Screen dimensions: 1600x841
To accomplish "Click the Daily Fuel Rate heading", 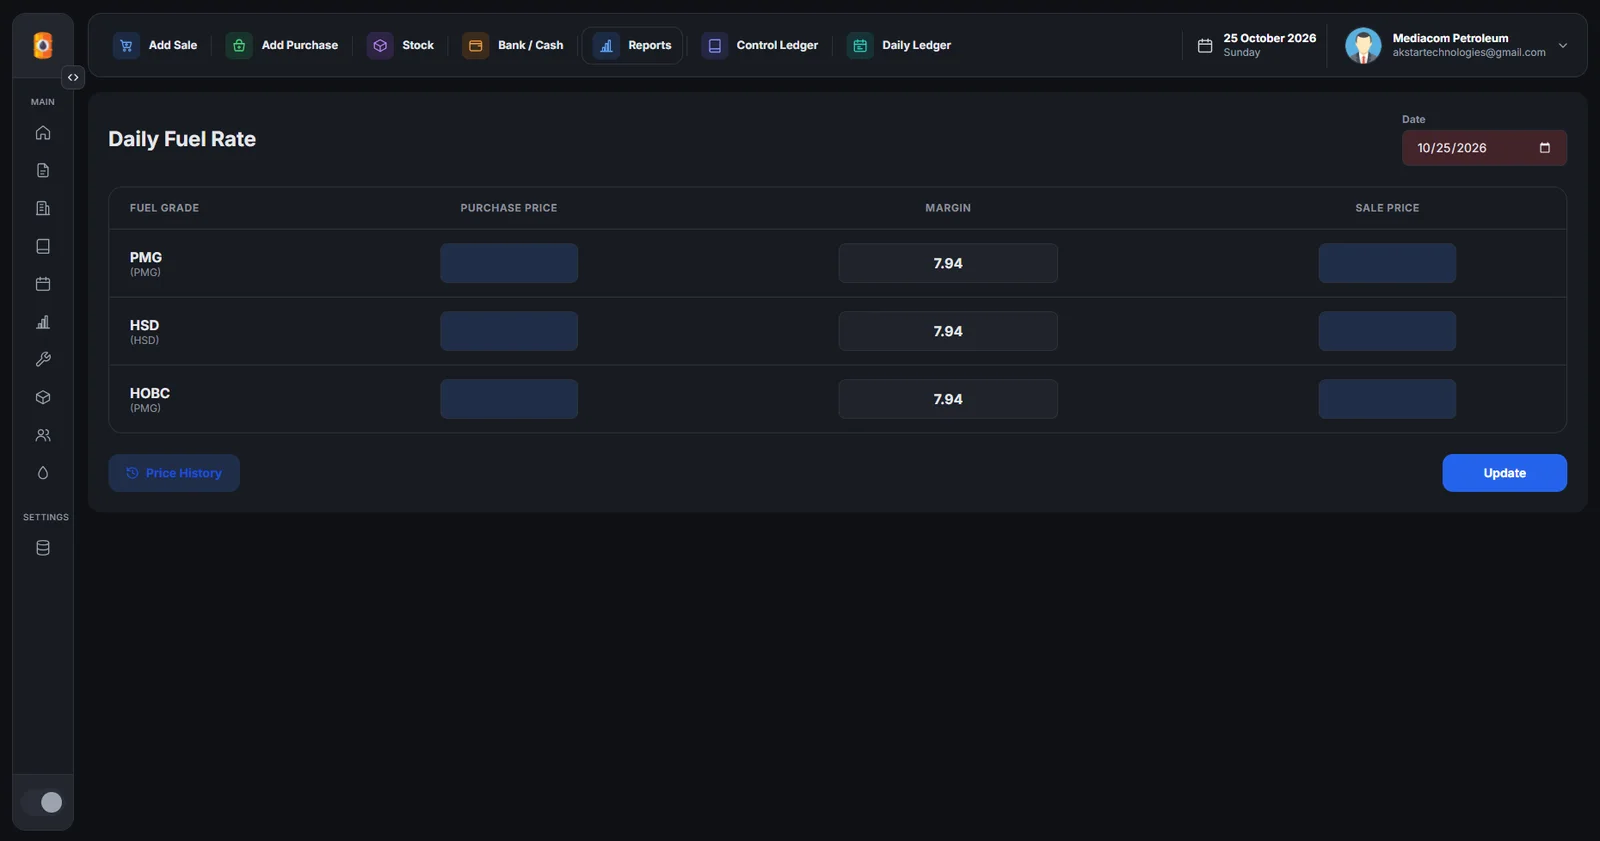I will 182,139.
